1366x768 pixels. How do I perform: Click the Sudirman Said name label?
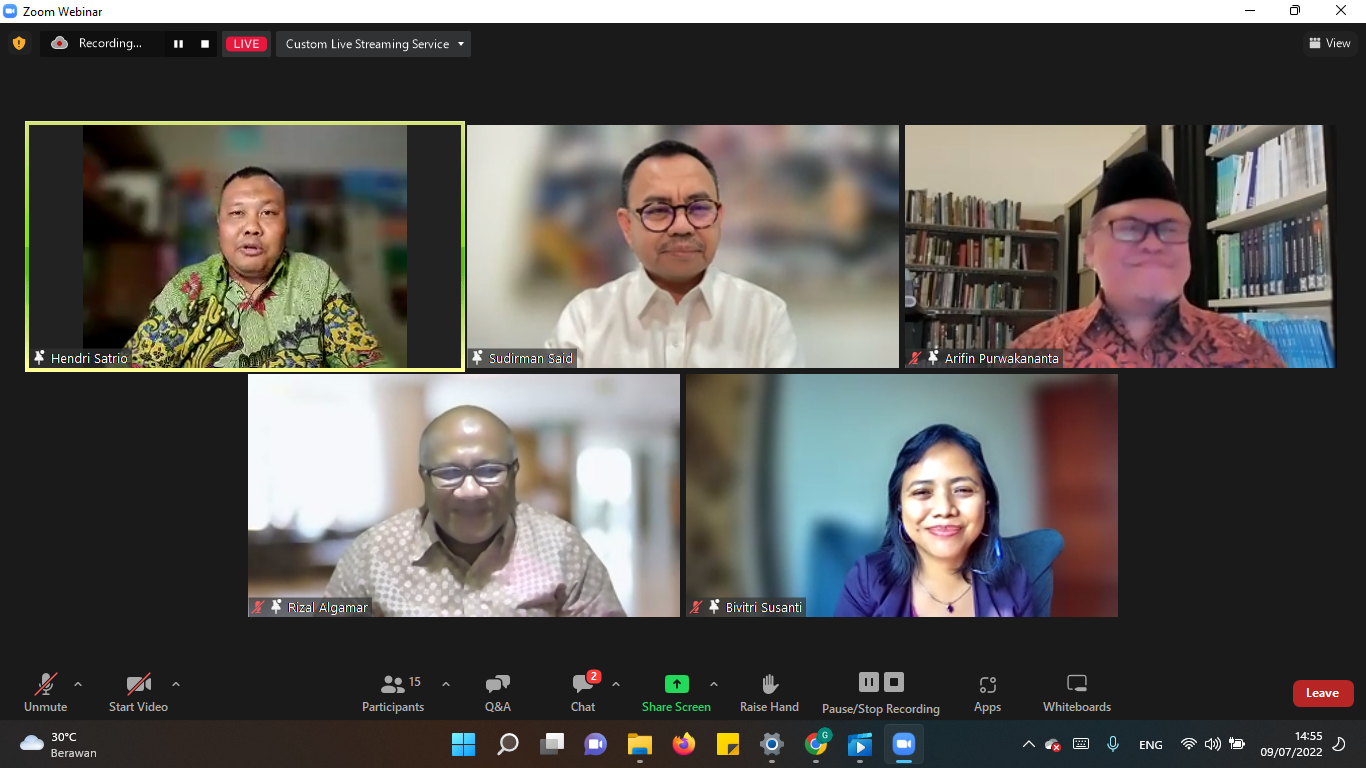531,358
